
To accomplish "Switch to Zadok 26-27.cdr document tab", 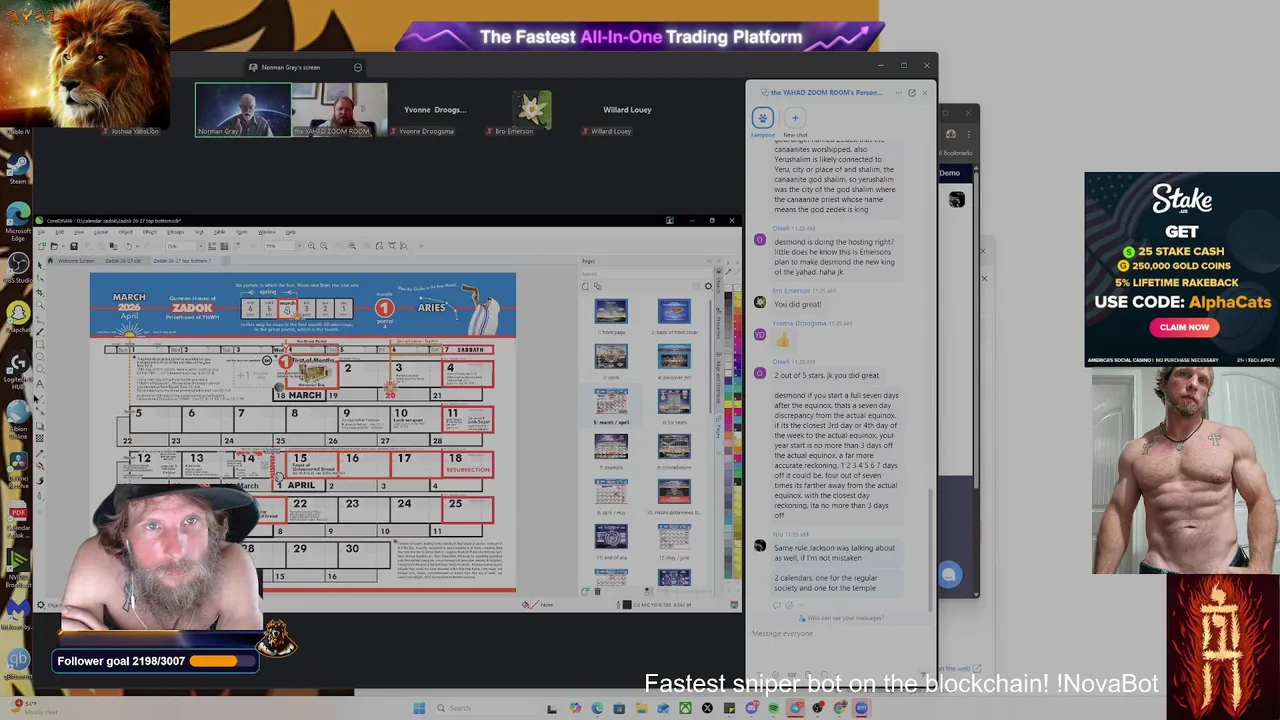I will pyautogui.click(x=123, y=261).
